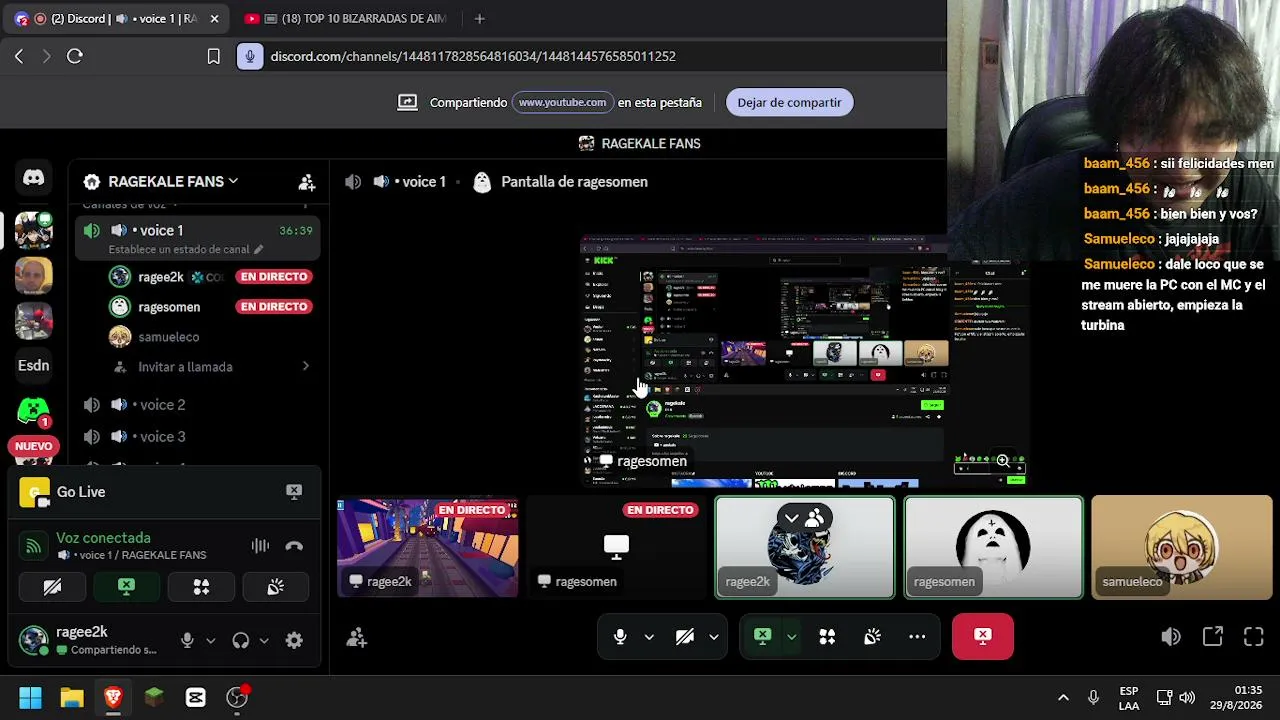The width and height of the screenshot is (1280, 720).
Task: Open the Esdn server in sidebar
Action: 33,365
